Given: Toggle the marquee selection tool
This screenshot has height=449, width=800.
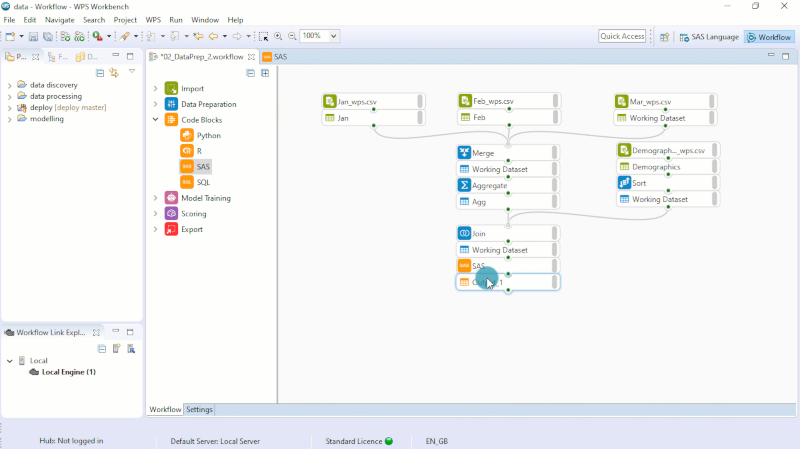Looking at the screenshot, I should tap(264, 36).
